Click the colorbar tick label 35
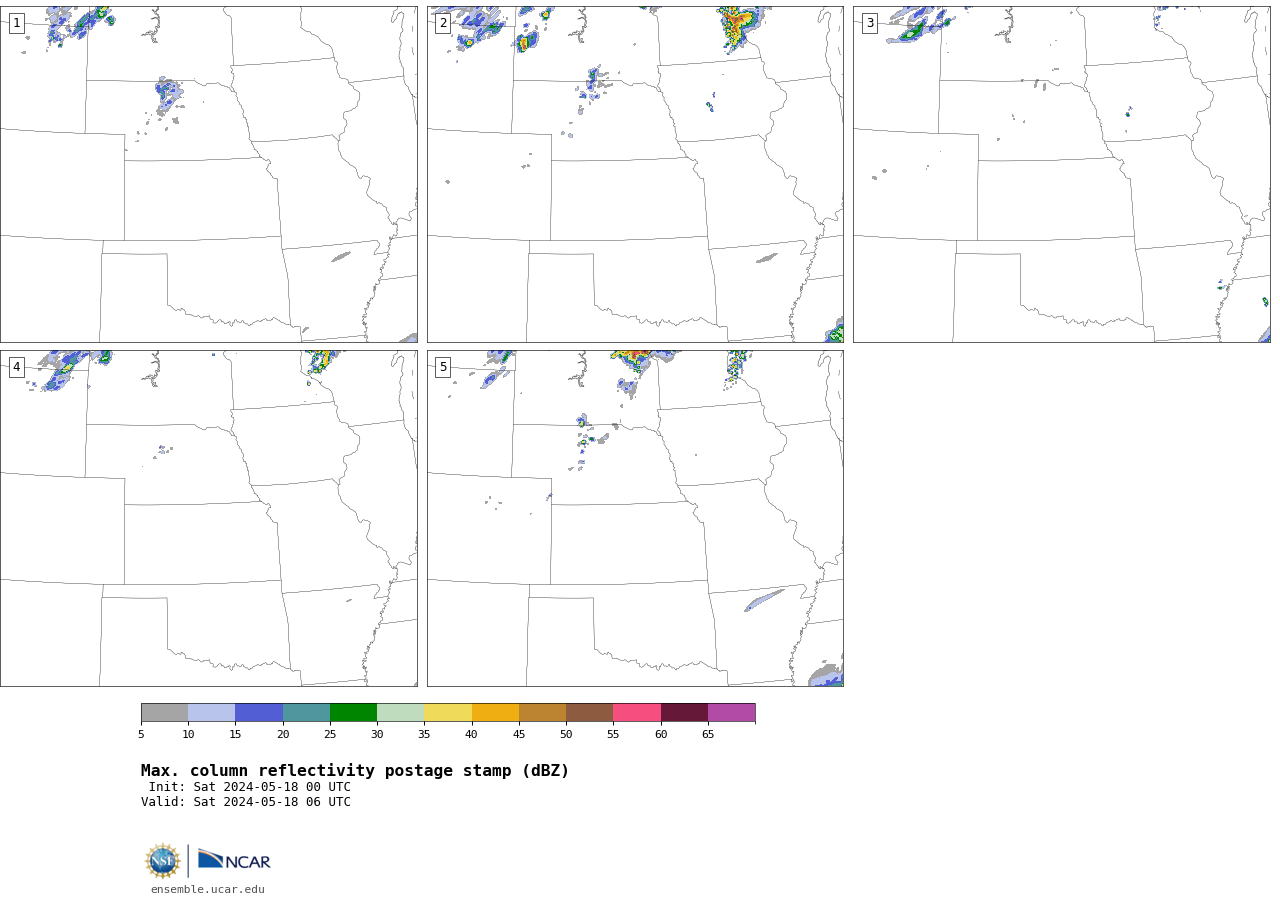This screenshot has width=1280, height=901. [x=424, y=734]
